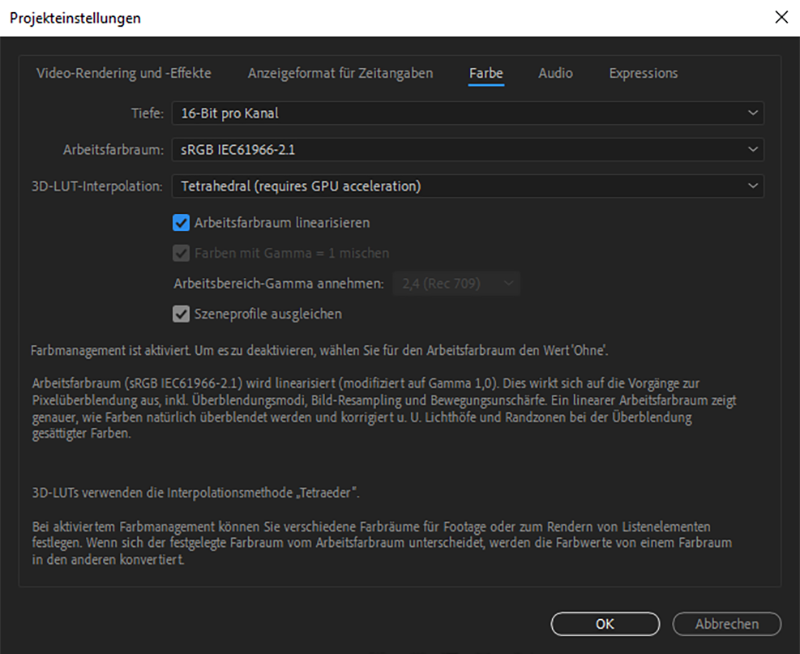
Task: Select the Farbe tab
Action: [x=486, y=73]
